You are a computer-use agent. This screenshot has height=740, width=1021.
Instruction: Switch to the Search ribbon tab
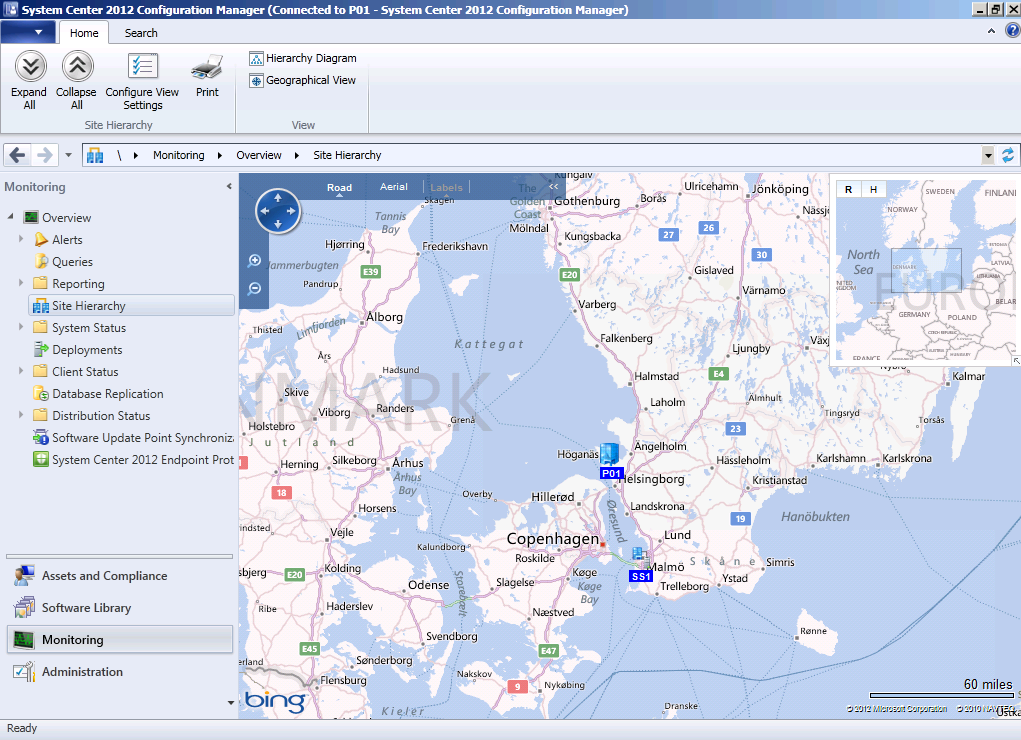point(140,32)
